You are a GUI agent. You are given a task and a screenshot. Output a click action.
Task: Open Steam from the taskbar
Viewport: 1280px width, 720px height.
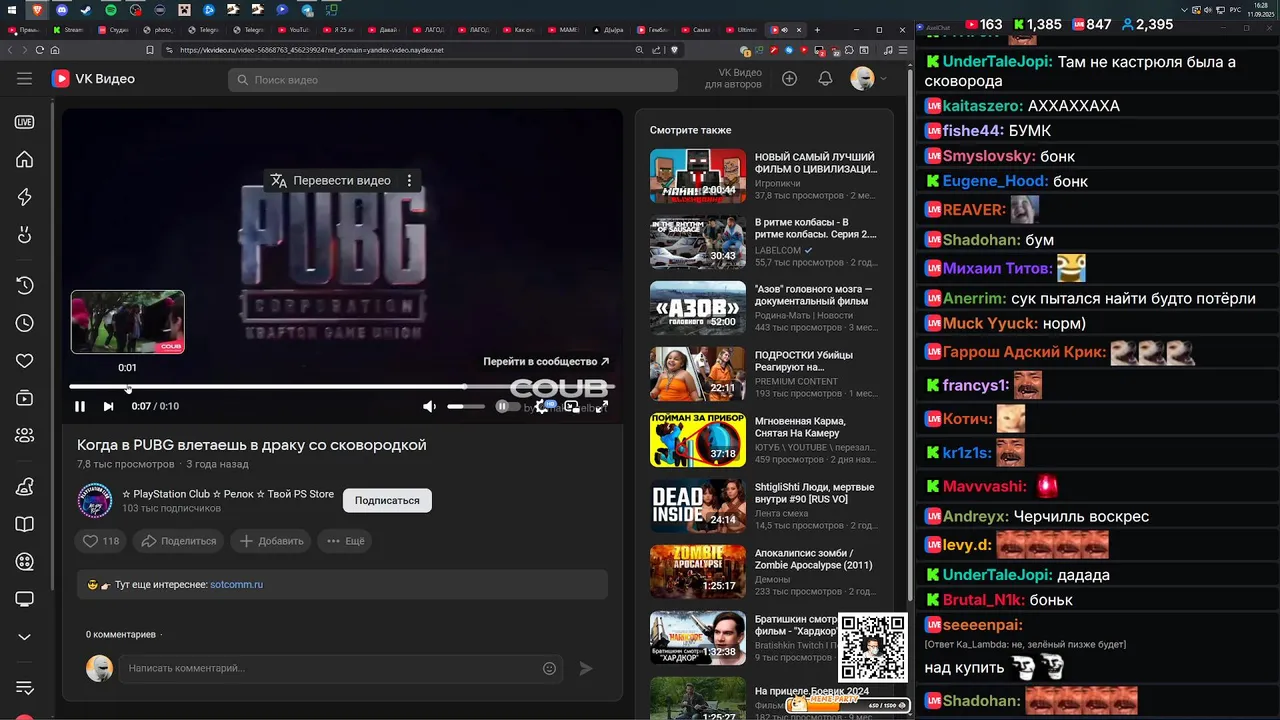click(x=86, y=9)
